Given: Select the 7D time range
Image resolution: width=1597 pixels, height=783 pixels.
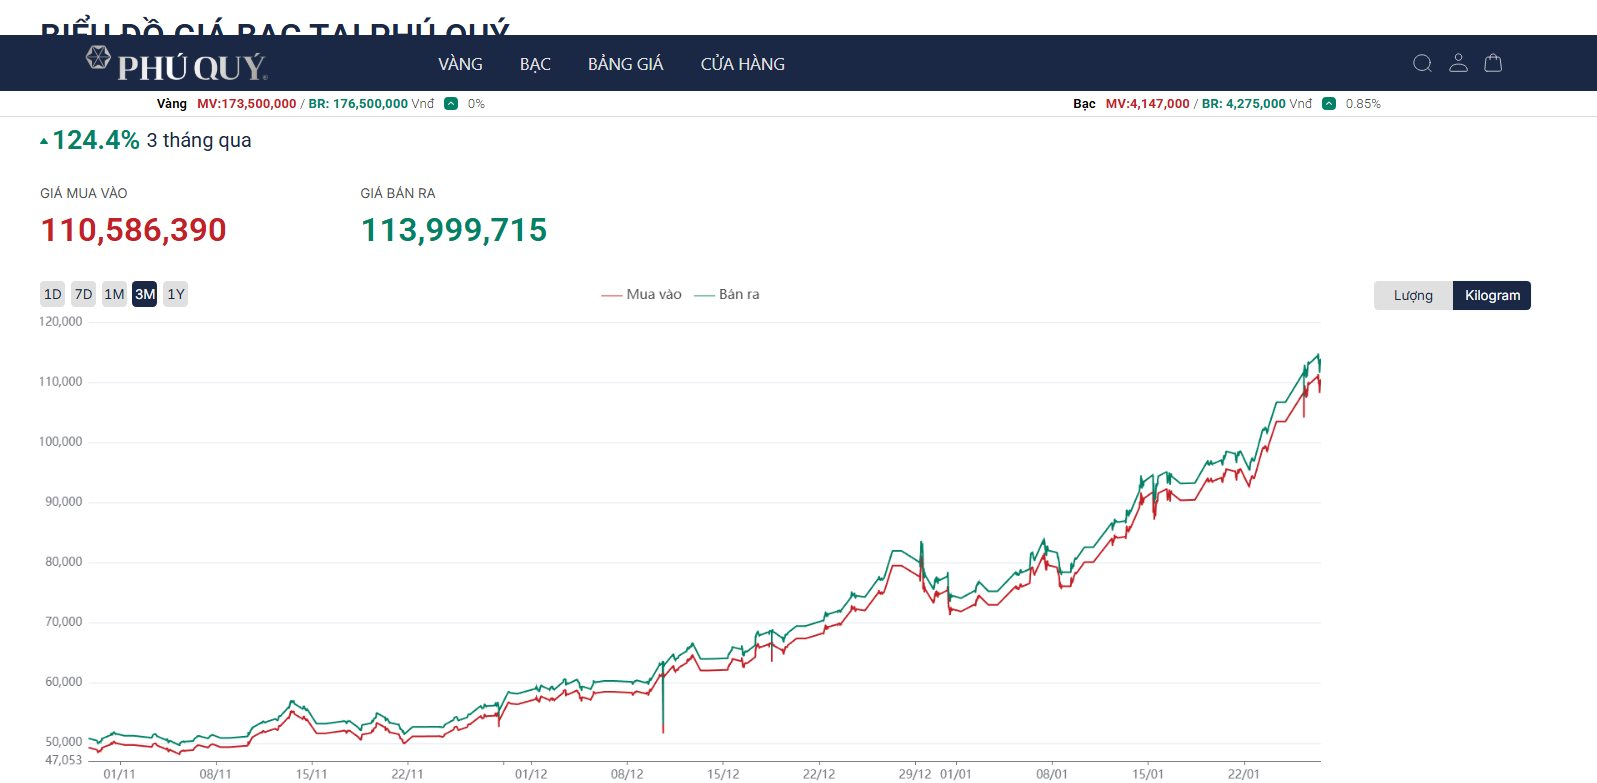Looking at the screenshot, I should (x=84, y=294).
